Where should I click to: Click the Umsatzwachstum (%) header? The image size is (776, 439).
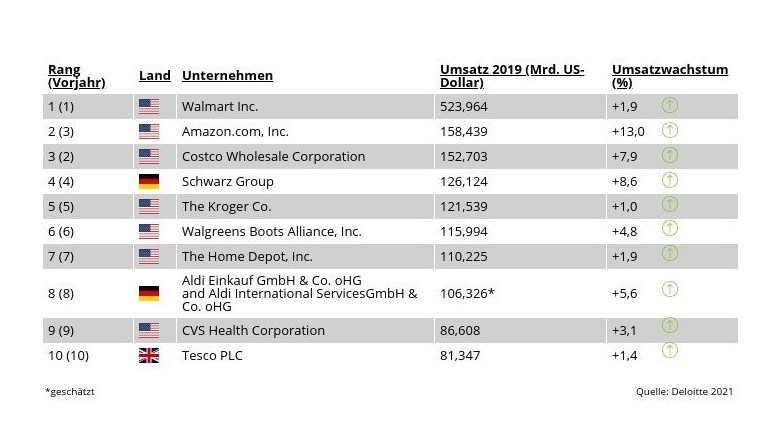pyautogui.click(x=670, y=76)
